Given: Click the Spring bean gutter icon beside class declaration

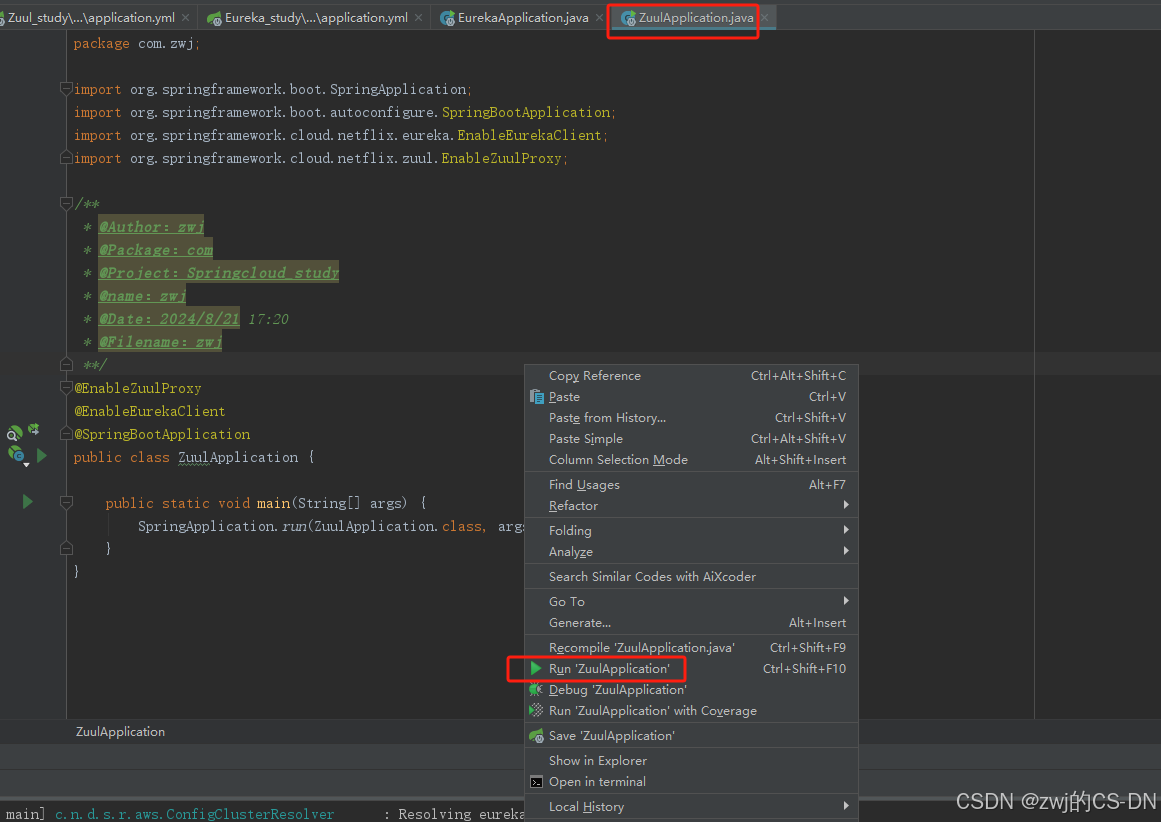Looking at the screenshot, I should click(x=16, y=455).
